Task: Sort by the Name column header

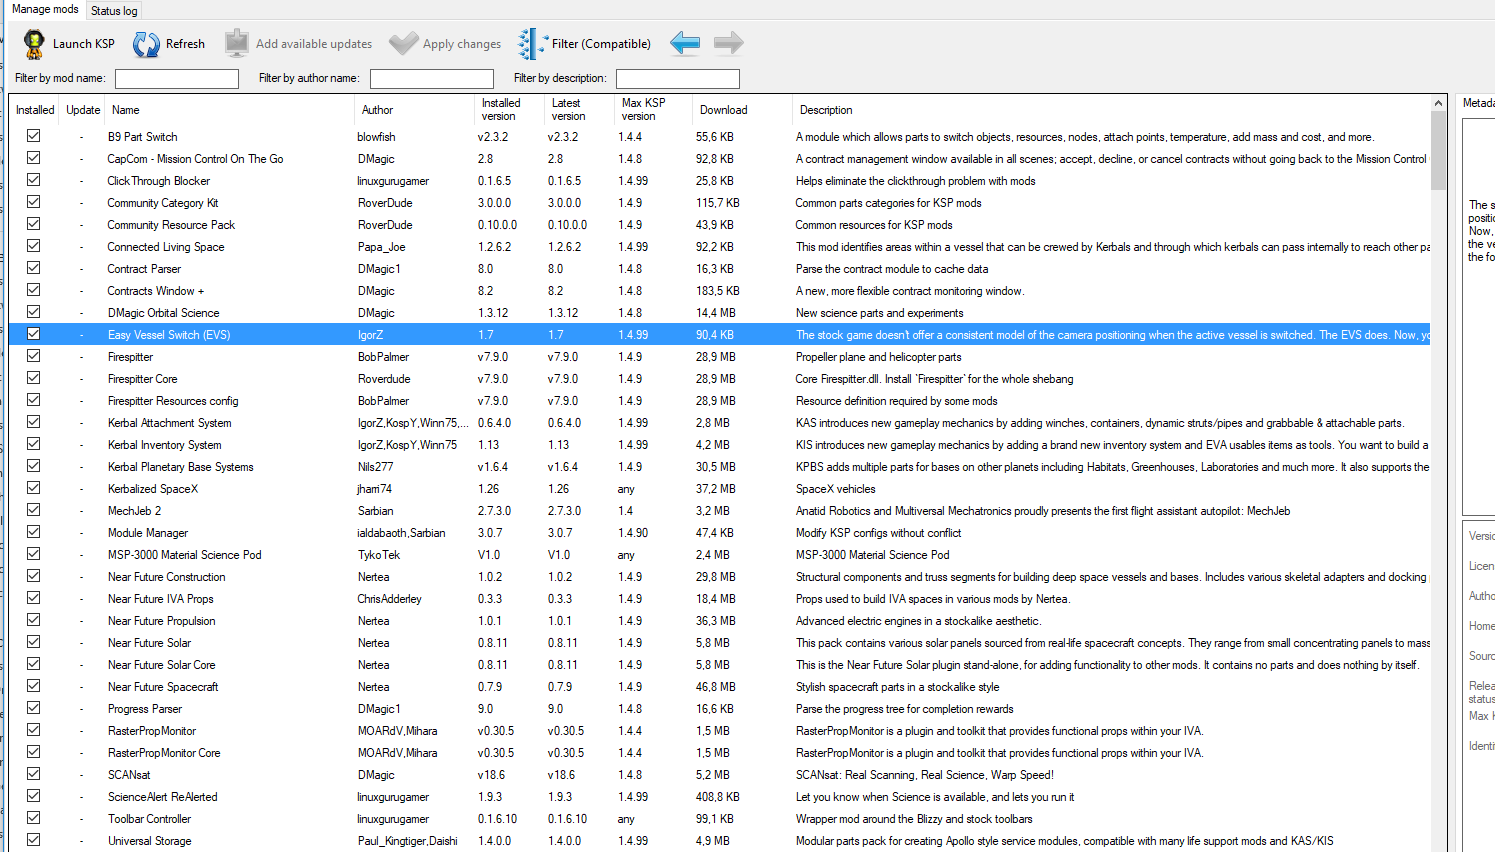Action: (230, 110)
